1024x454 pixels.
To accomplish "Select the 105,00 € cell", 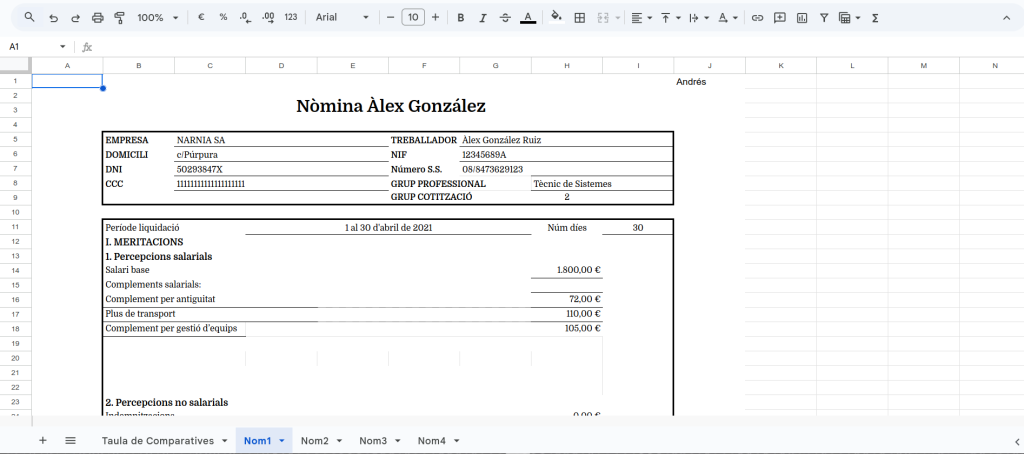I will click(x=567, y=328).
